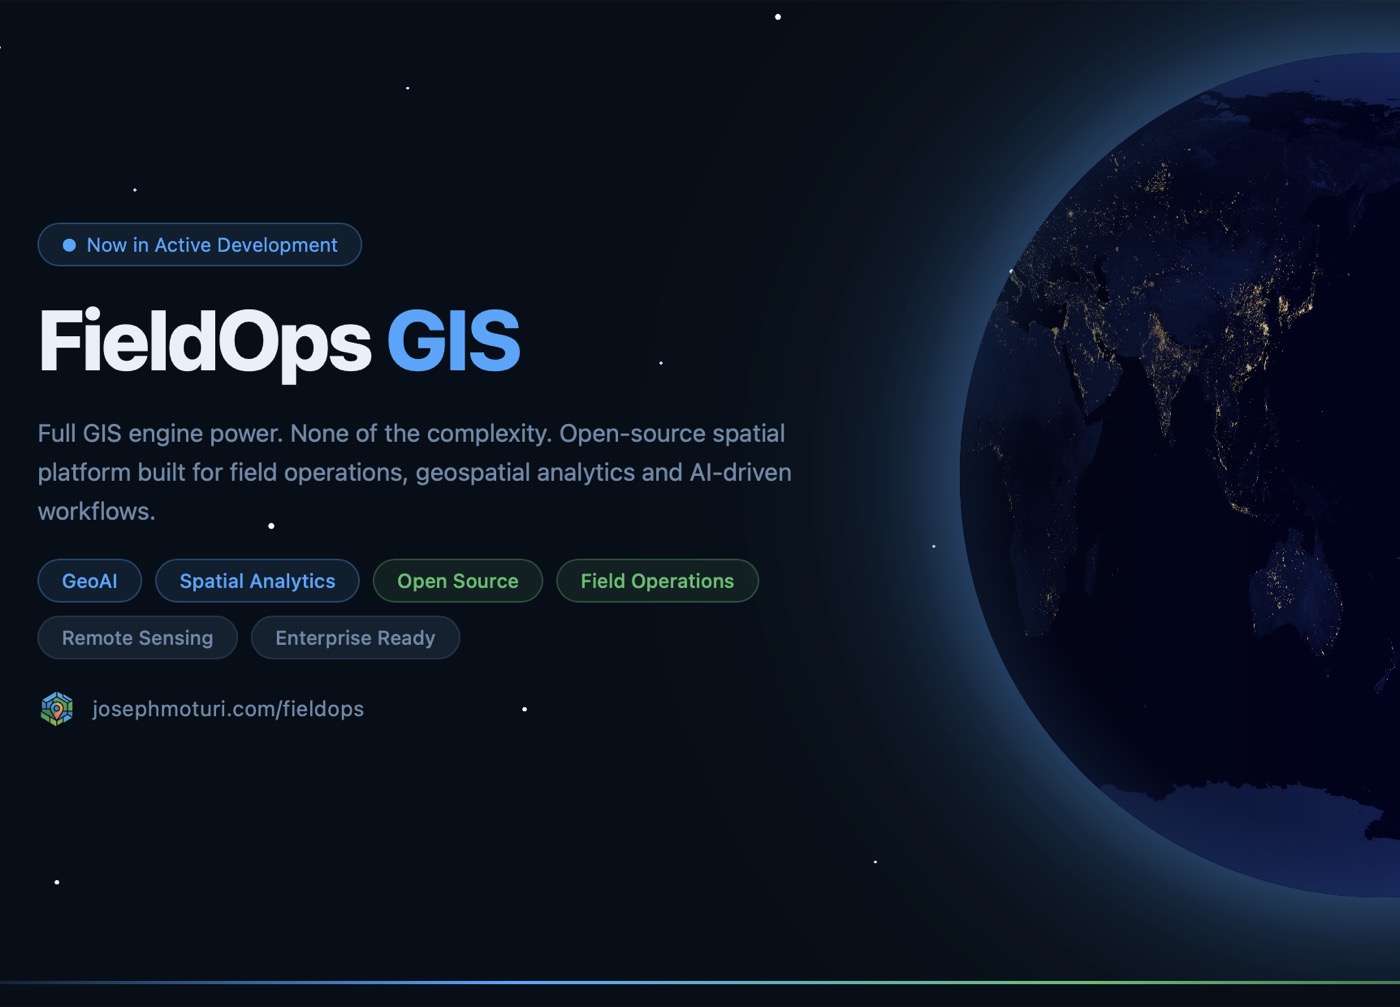This screenshot has height=1007, width=1400.
Task: Click the FieldOps logo icon beside the URL
Action: (x=57, y=709)
